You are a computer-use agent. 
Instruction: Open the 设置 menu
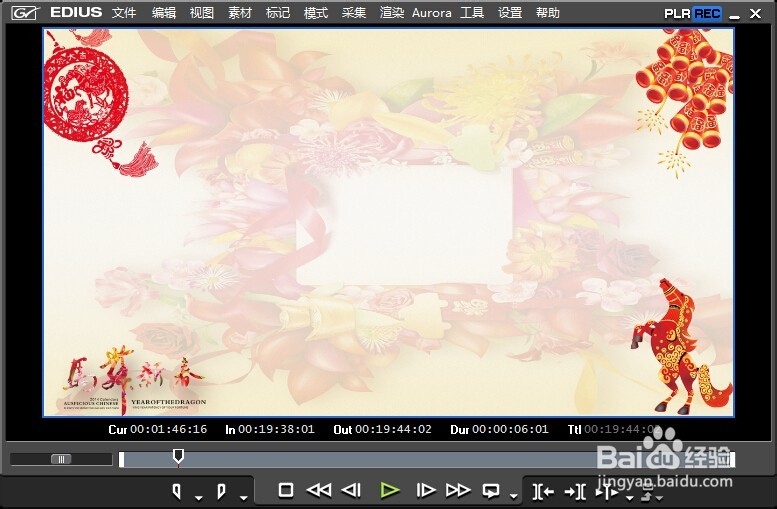(510, 12)
